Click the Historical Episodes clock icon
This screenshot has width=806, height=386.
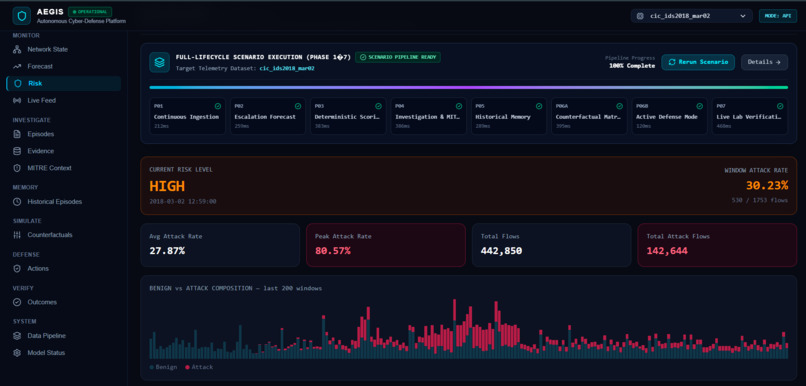point(17,201)
